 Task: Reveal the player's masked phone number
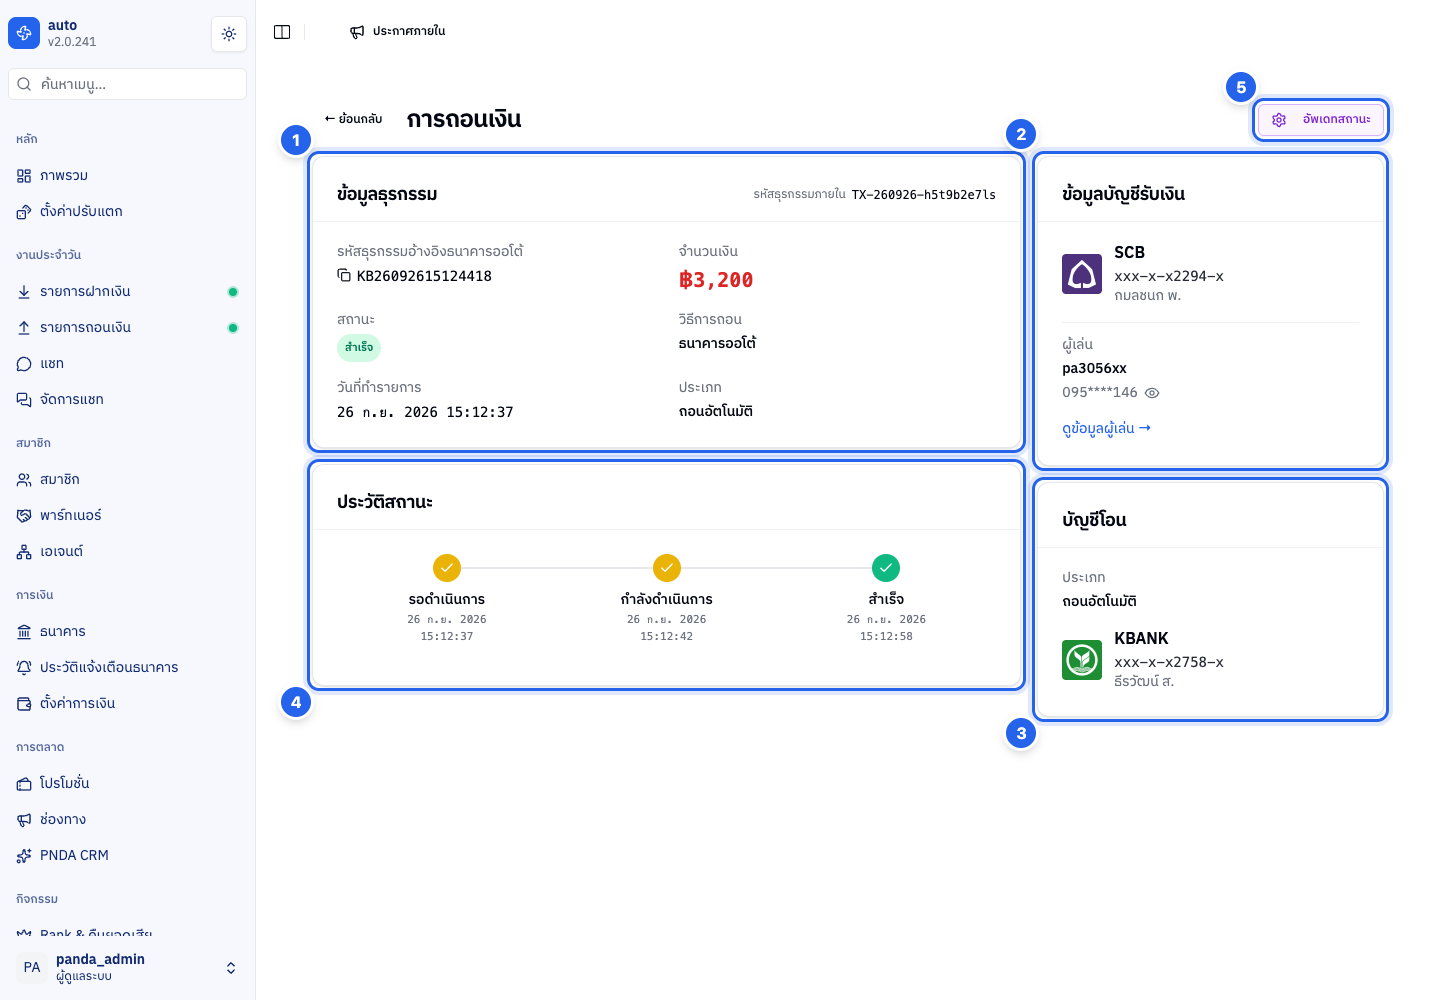[1152, 393]
